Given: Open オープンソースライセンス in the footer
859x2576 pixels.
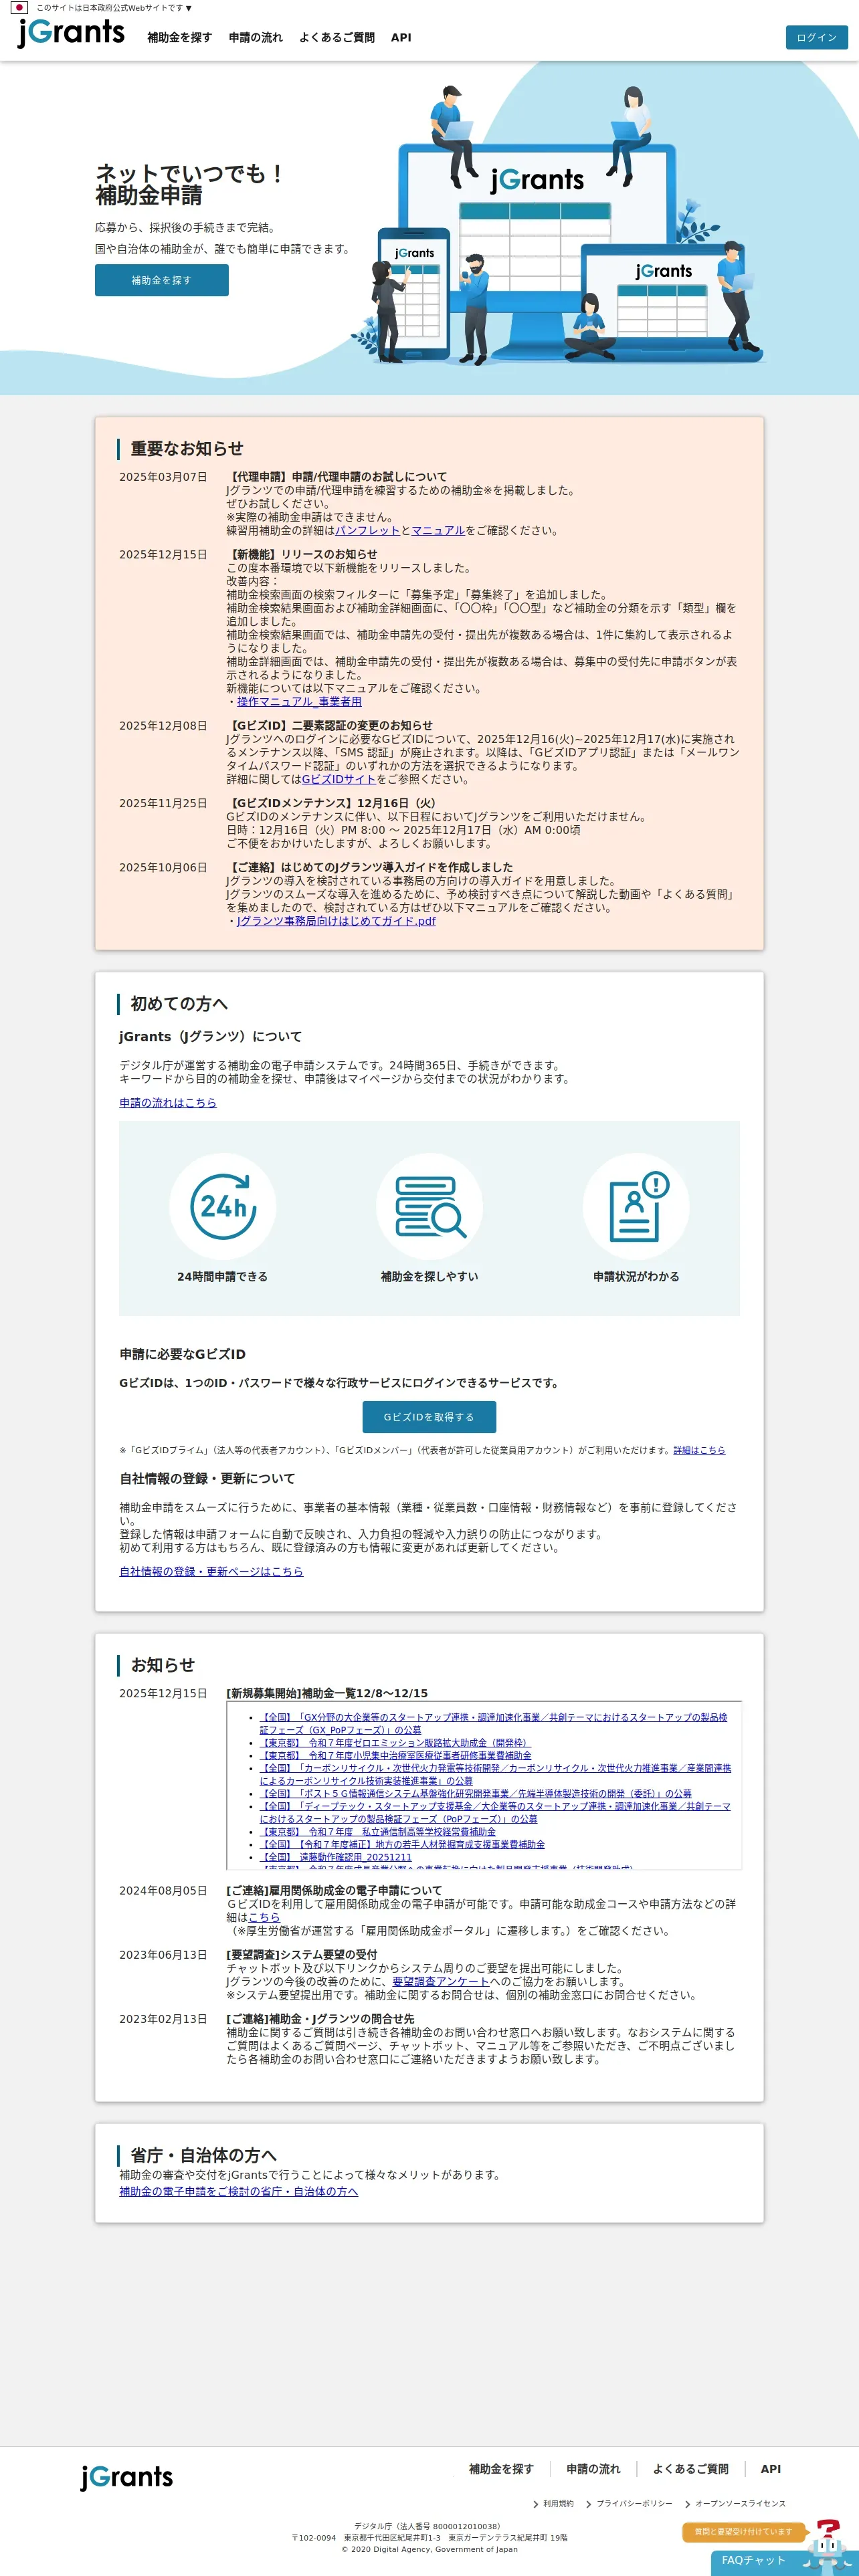Looking at the screenshot, I should 740,2504.
